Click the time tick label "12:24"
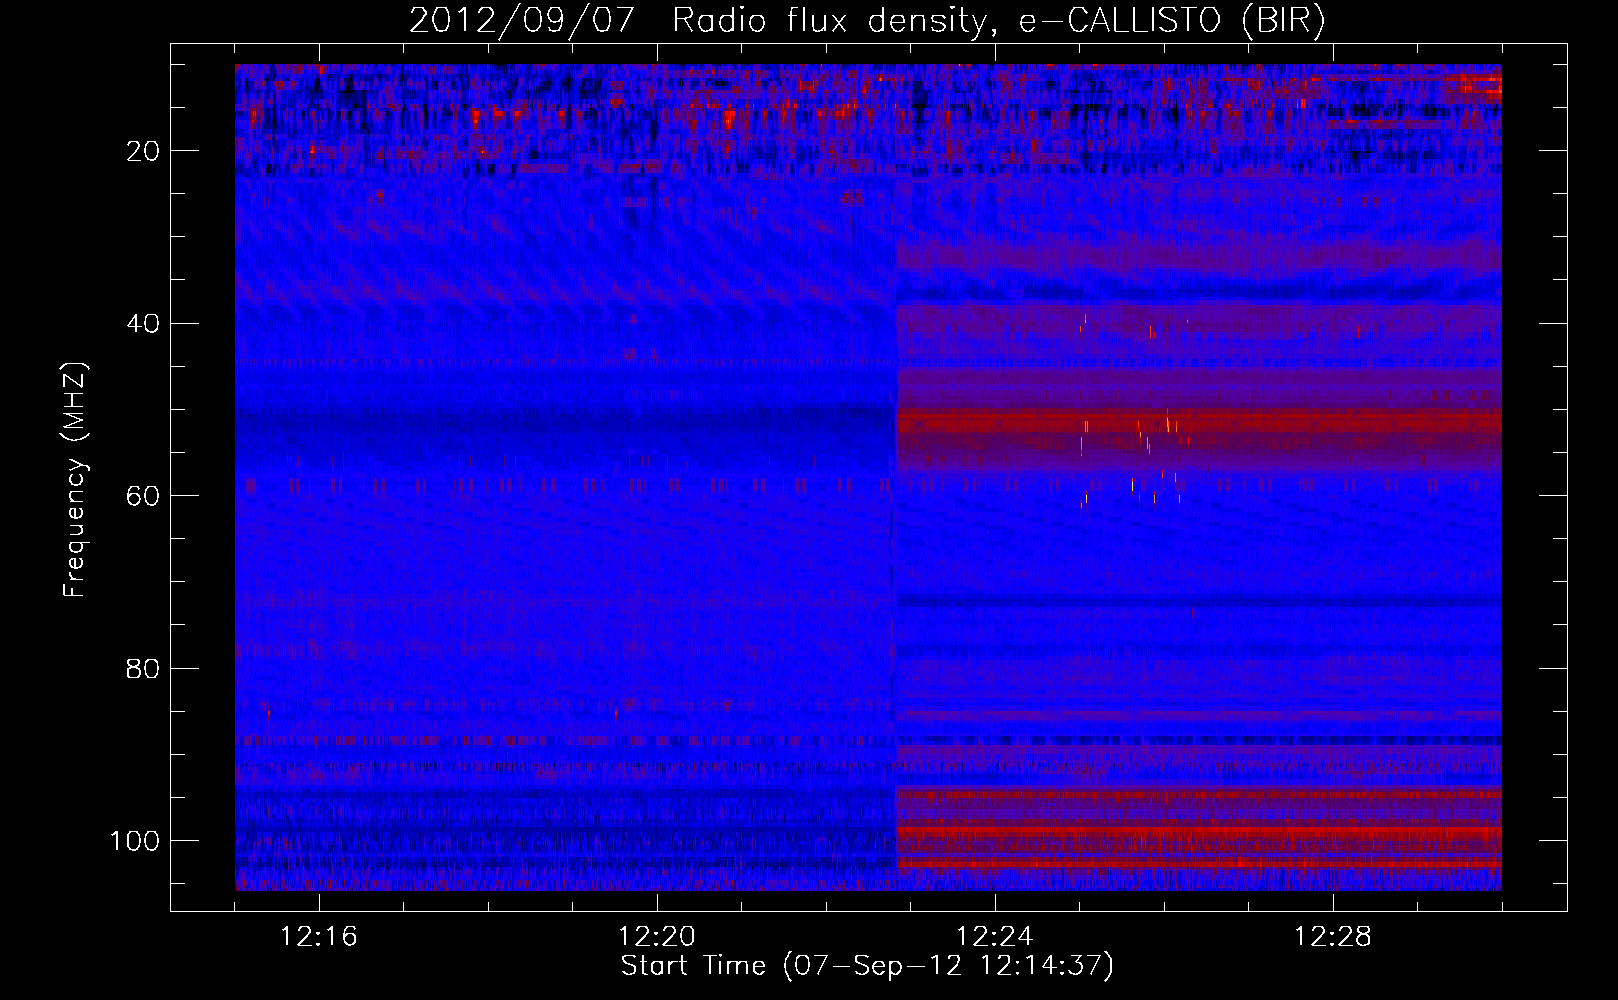The height and width of the screenshot is (1000, 1618). pyautogui.click(x=995, y=937)
